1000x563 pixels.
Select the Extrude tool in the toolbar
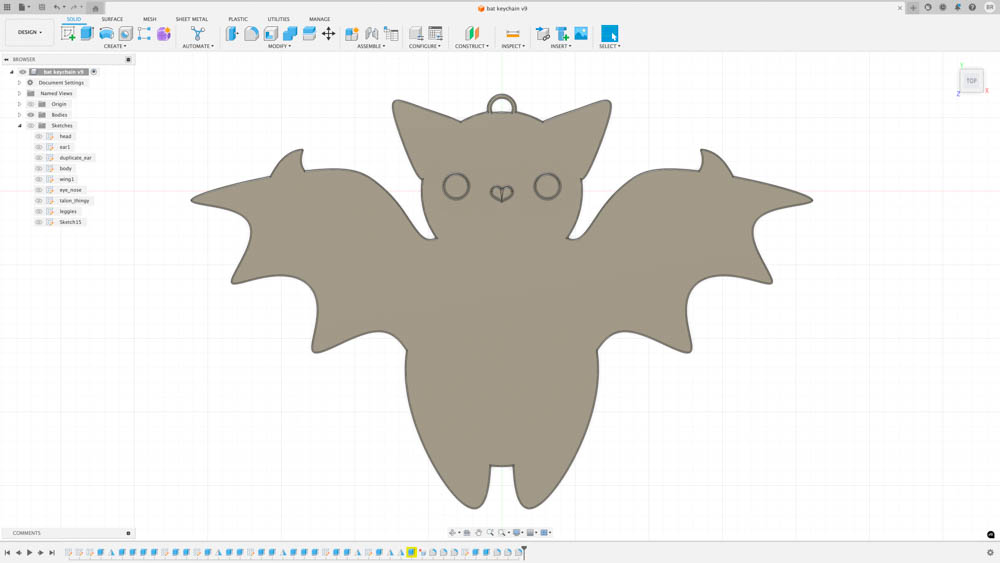87,33
